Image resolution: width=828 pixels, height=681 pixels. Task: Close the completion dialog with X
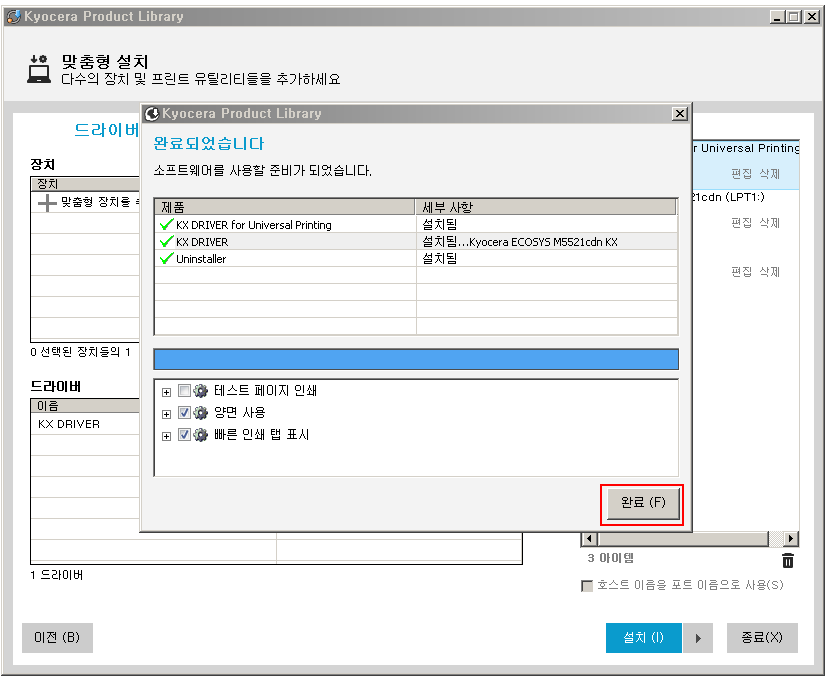click(x=680, y=114)
